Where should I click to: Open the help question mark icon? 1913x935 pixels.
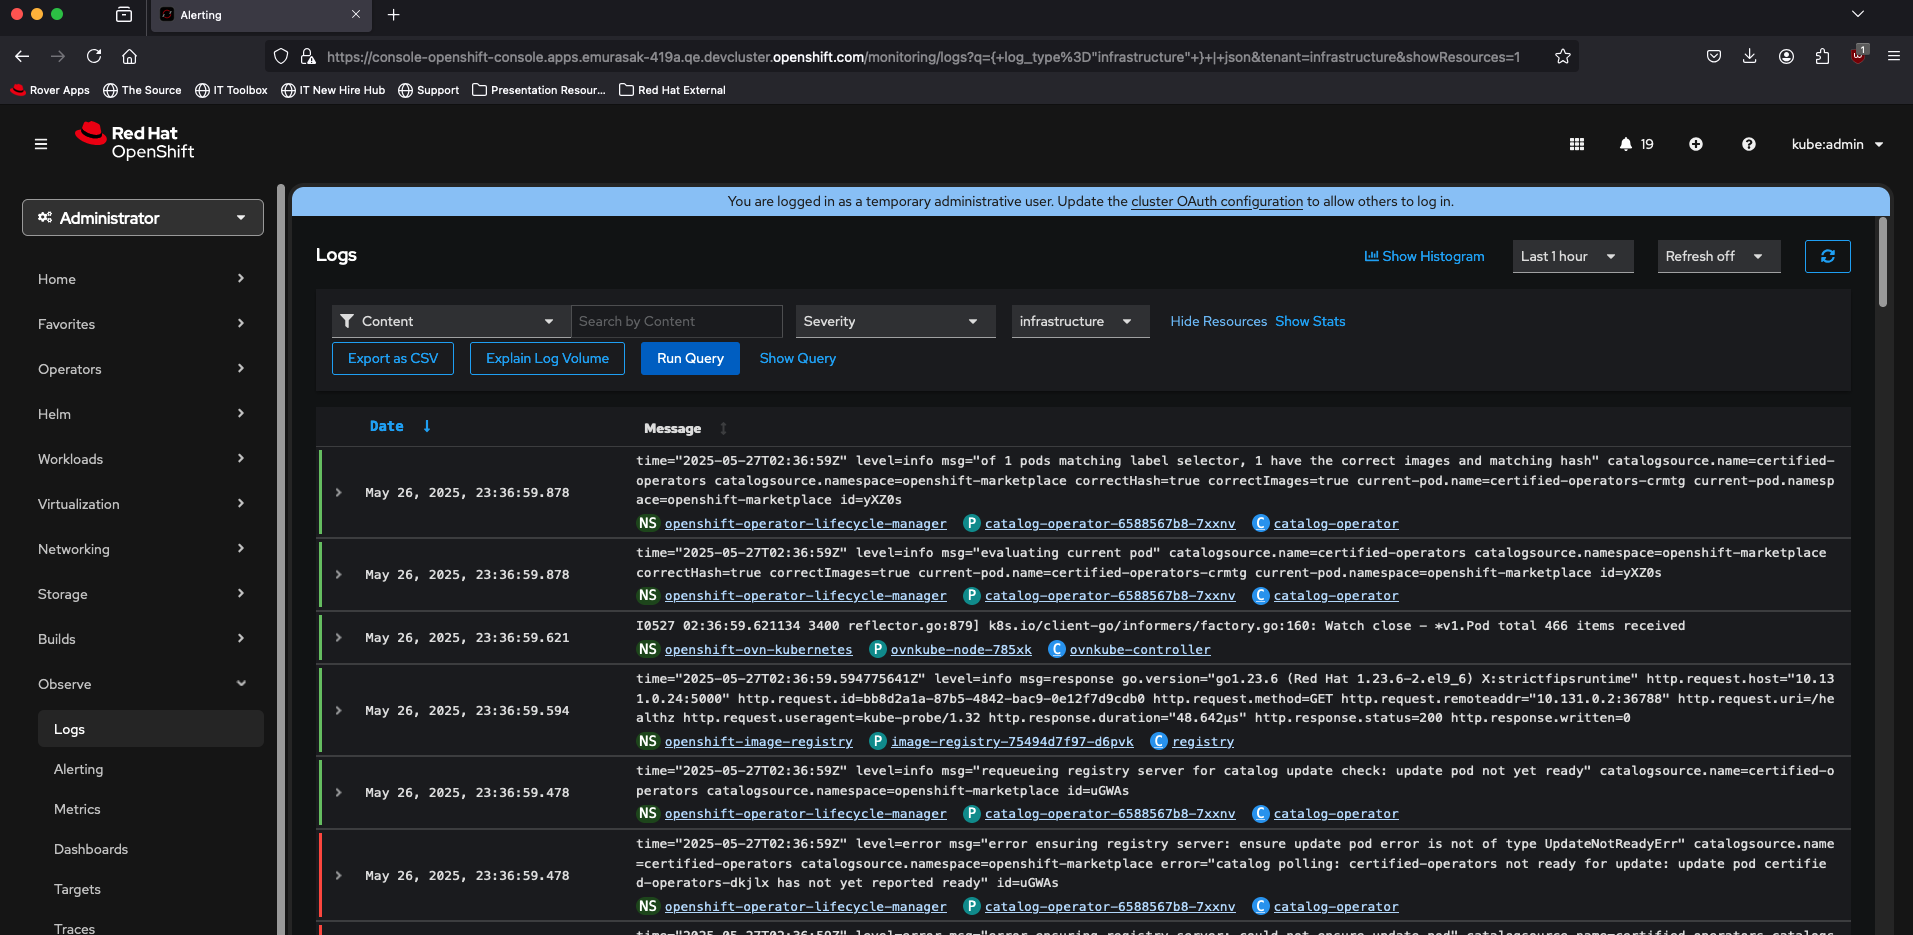(1748, 144)
